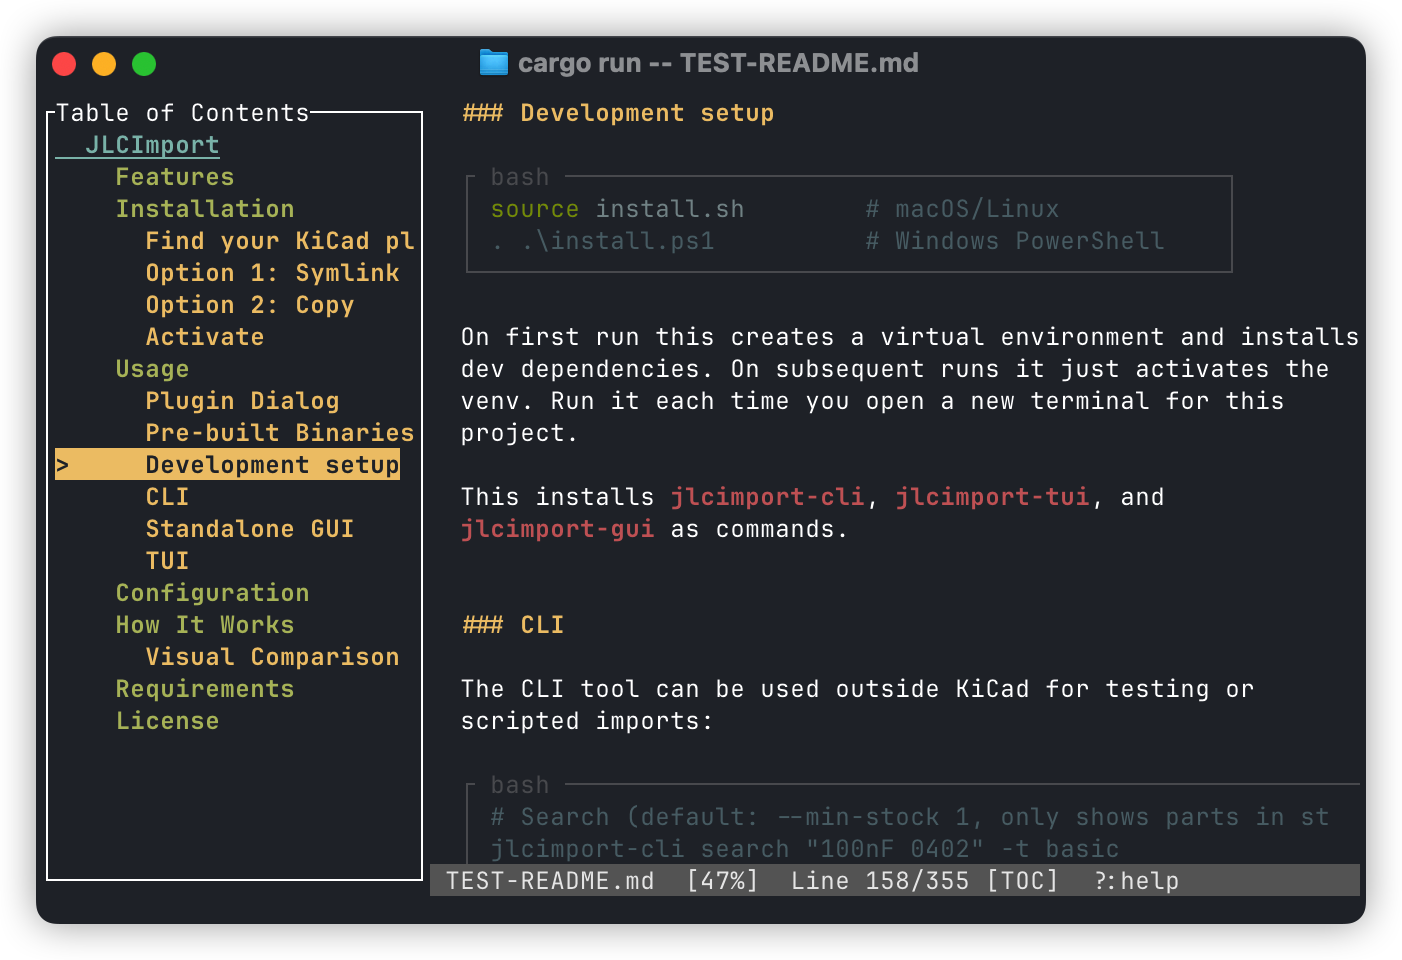This screenshot has width=1402, height=960.
Task: Open Configuration entry in contents
Action: pyautogui.click(x=212, y=593)
